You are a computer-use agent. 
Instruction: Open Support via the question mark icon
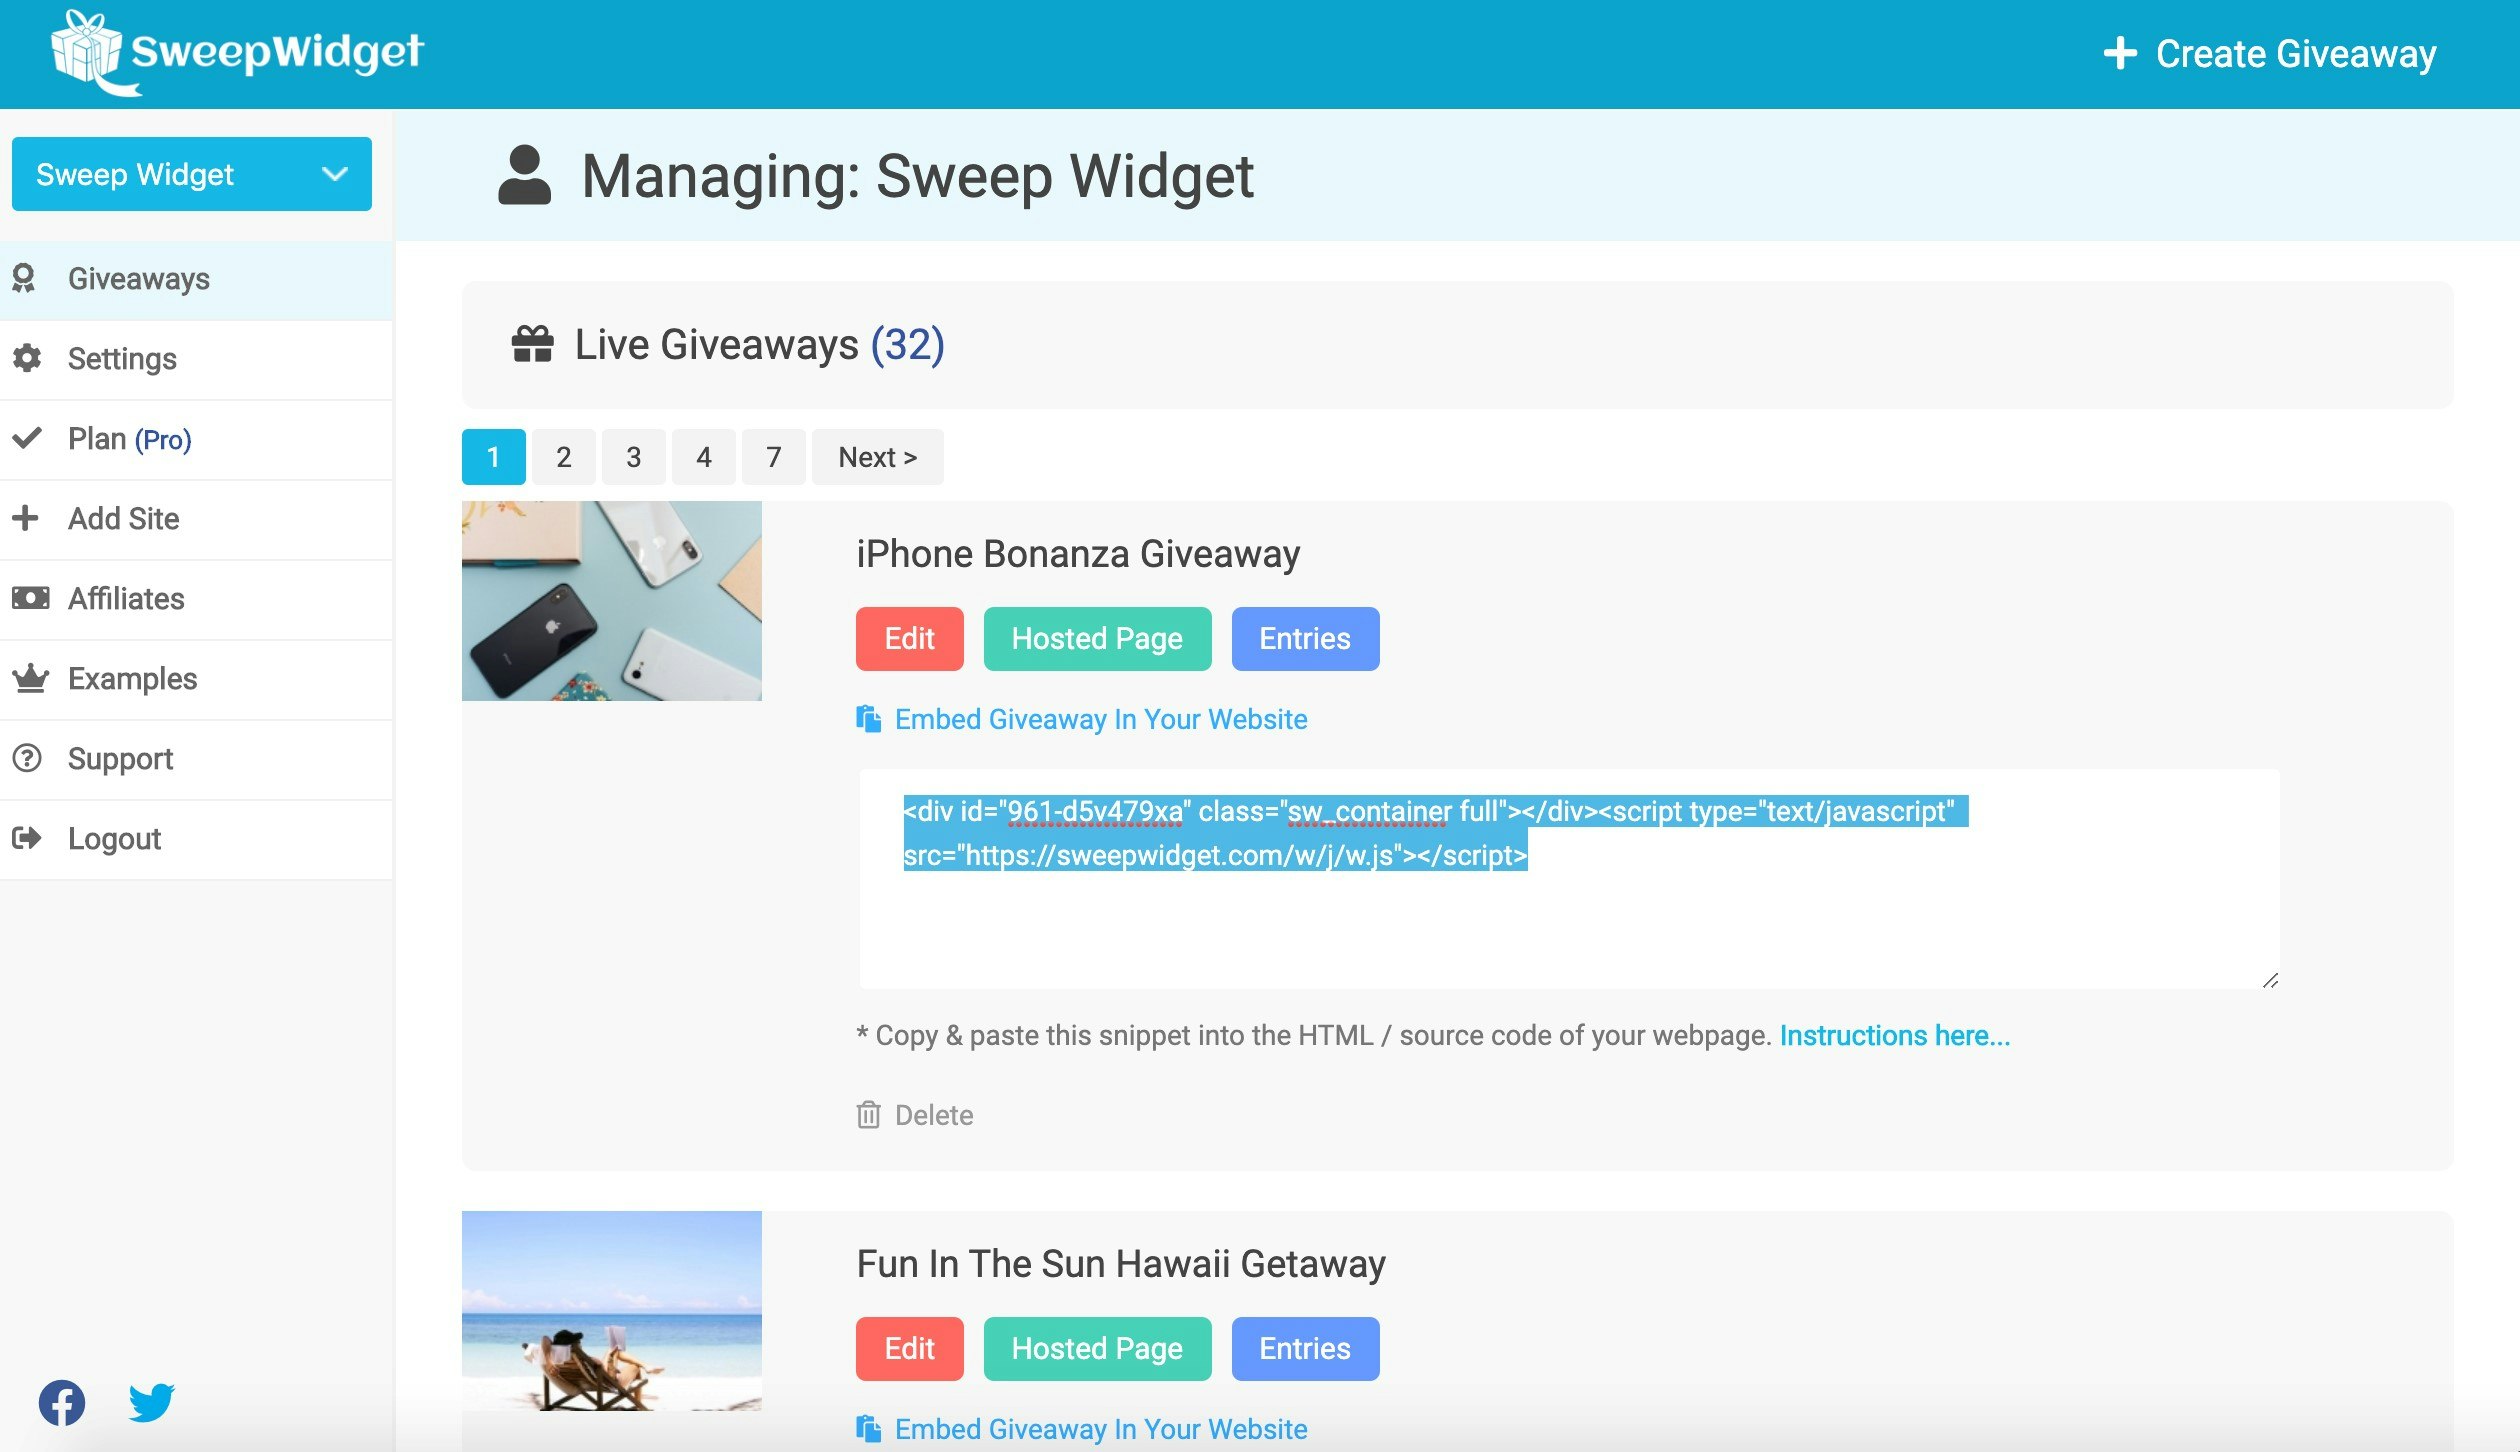27,758
